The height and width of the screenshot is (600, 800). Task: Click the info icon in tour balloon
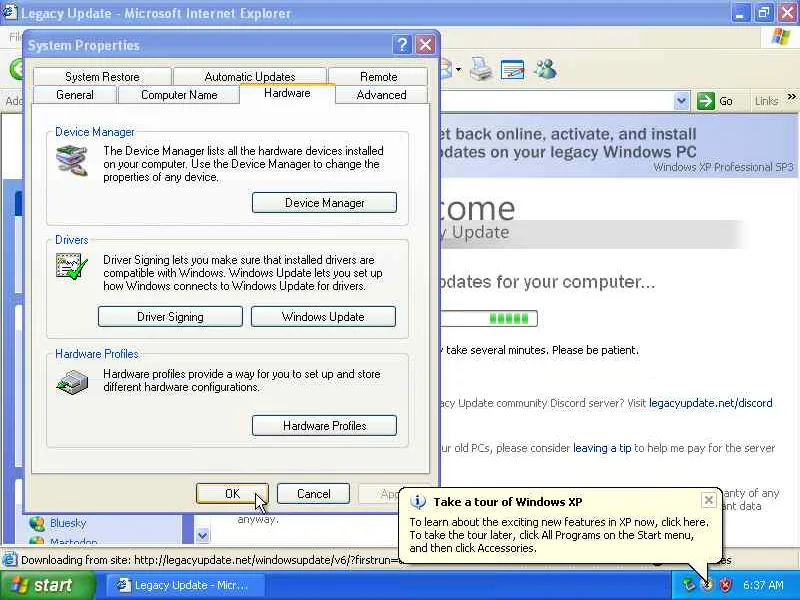(418, 502)
